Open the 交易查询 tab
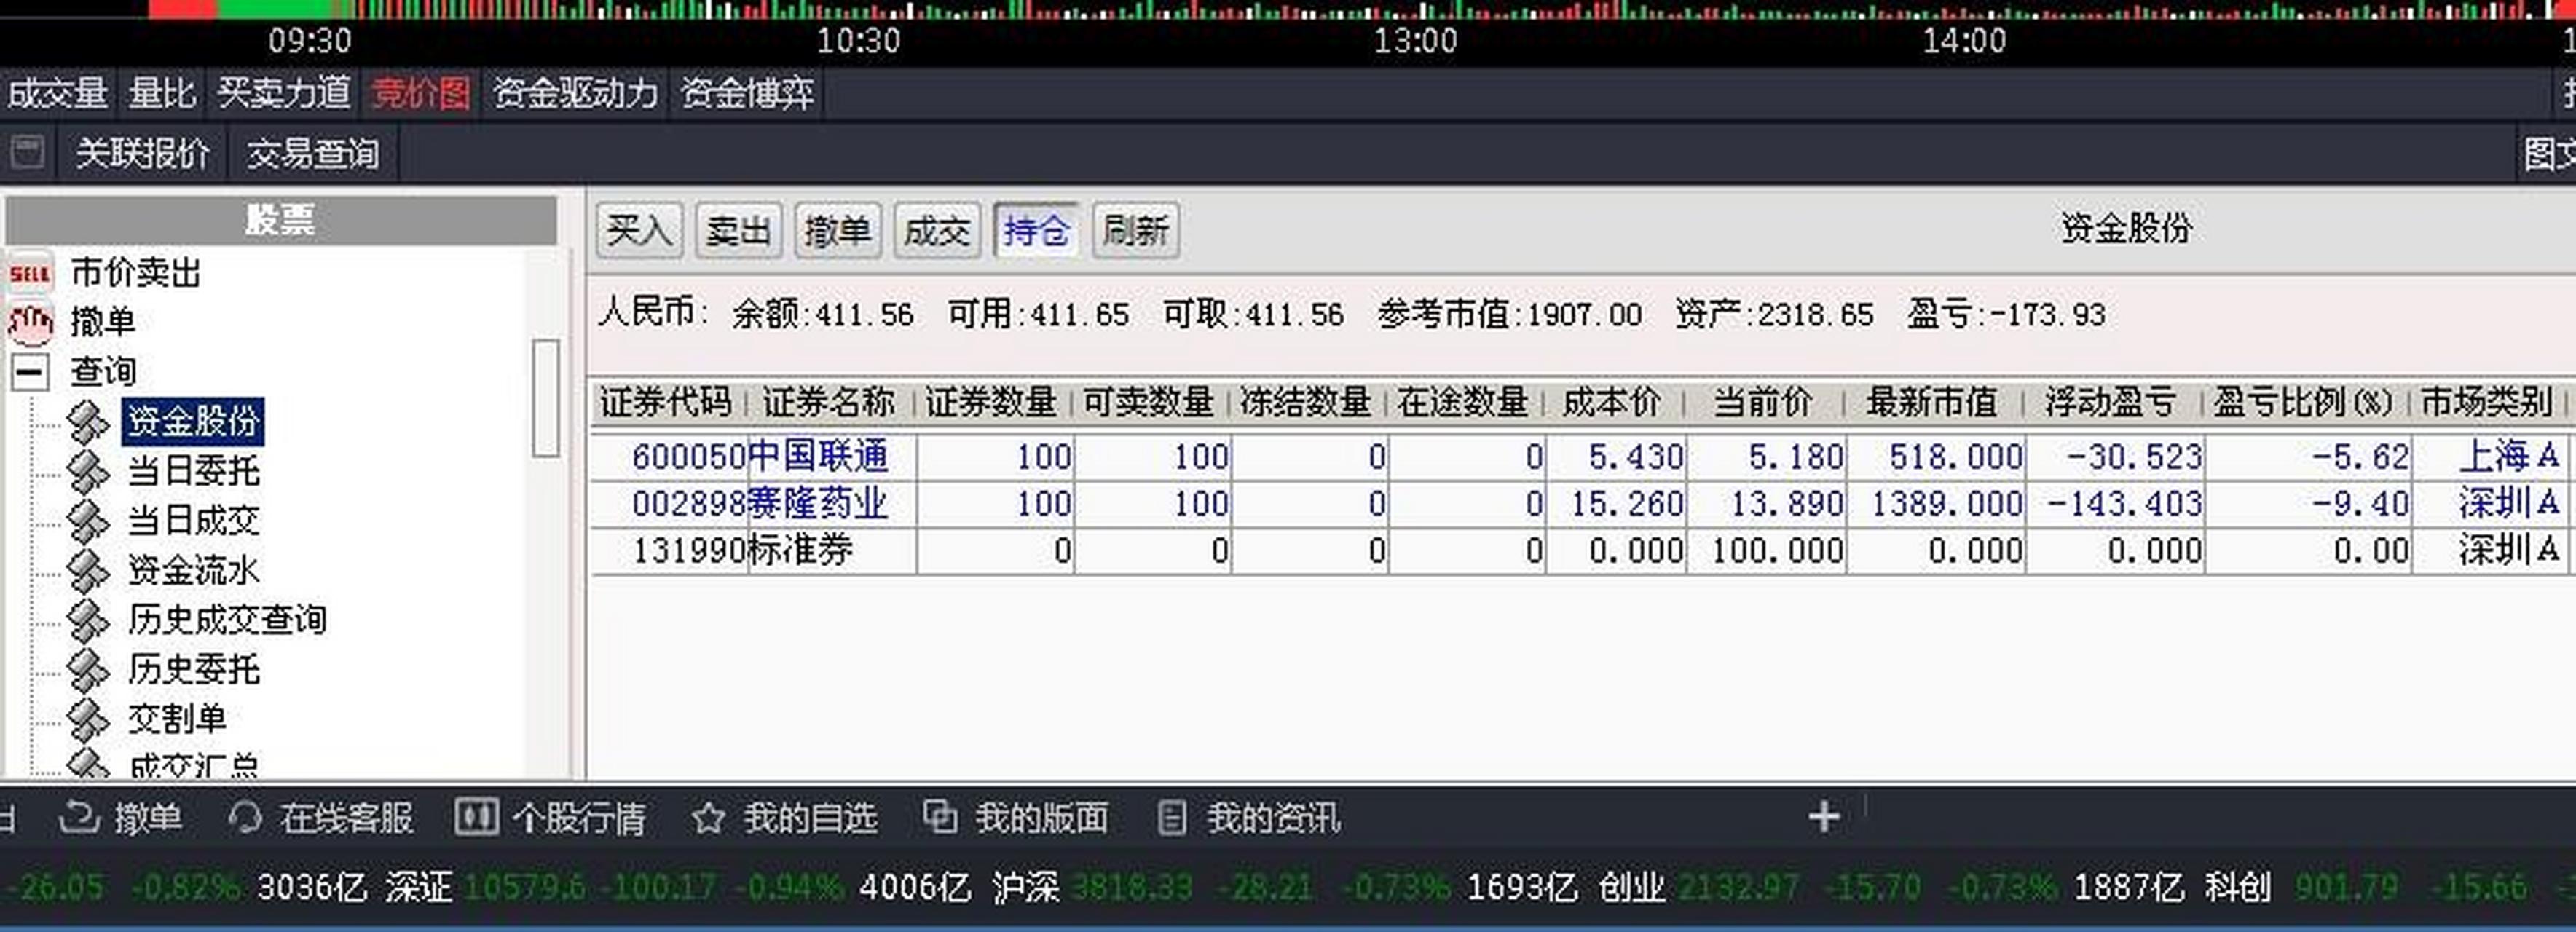 [x=313, y=153]
